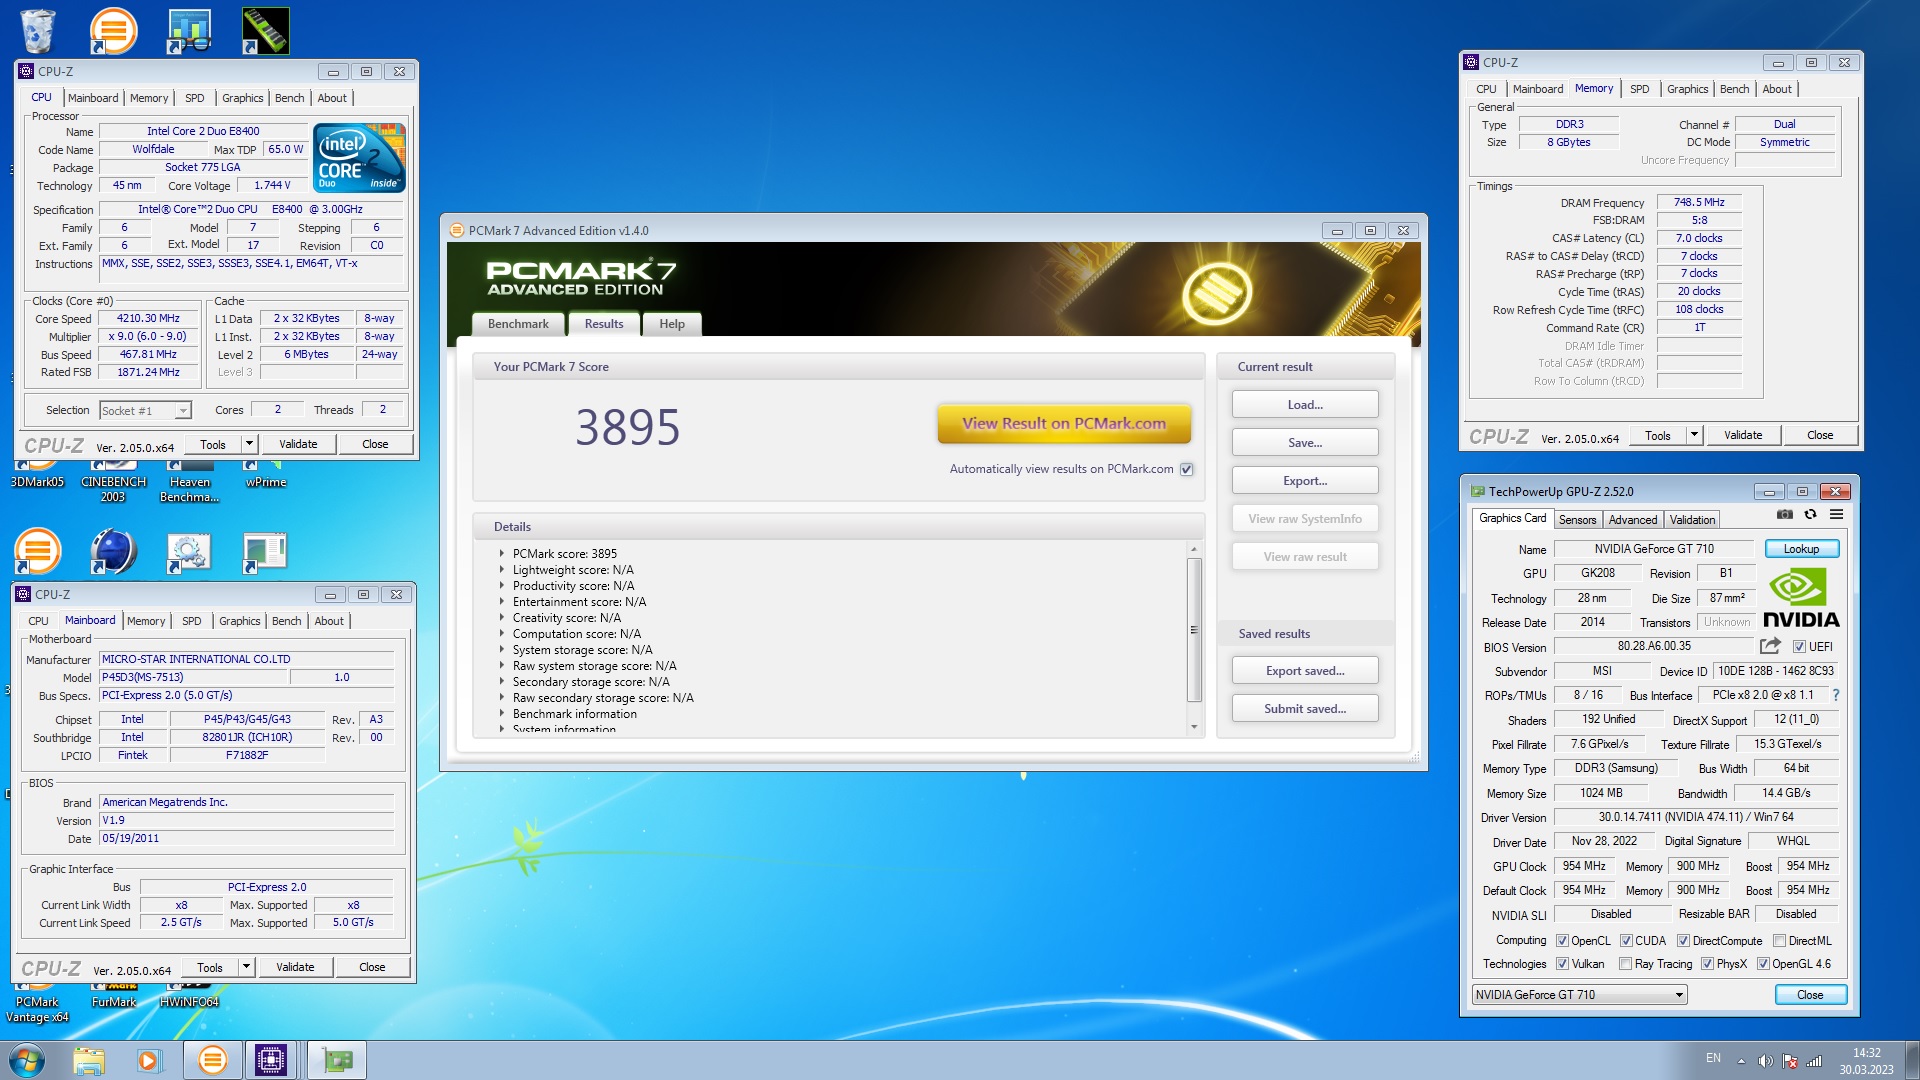
Task: Click network signal tray icon
Action: pyautogui.click(x=1814, y=1061)
